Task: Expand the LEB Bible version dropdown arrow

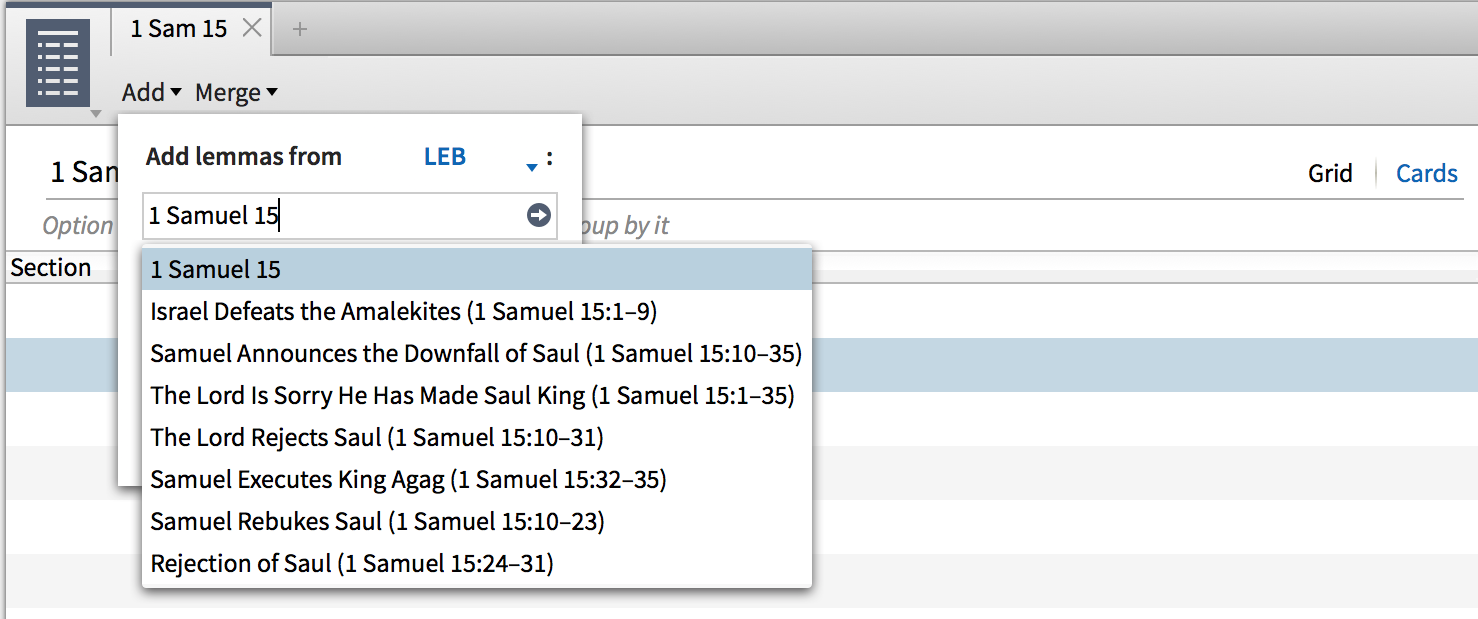Action: [532, 167]
